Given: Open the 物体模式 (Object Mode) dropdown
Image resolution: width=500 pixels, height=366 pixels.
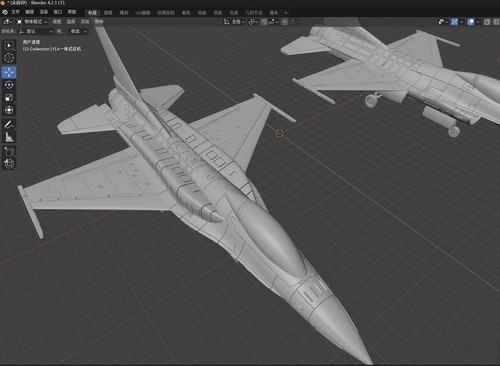Looking at the screenshot, I should pyautogui.click(x=32, y=22).
